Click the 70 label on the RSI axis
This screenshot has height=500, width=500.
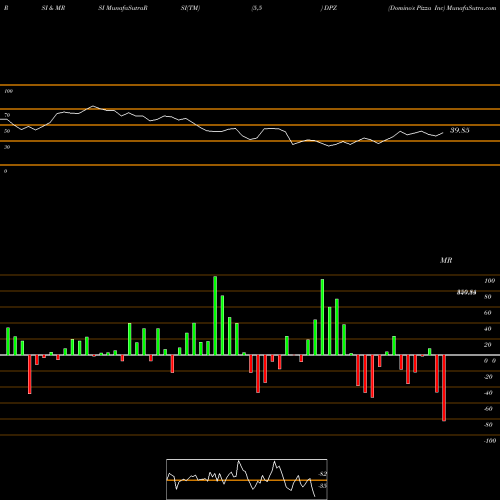7,115
